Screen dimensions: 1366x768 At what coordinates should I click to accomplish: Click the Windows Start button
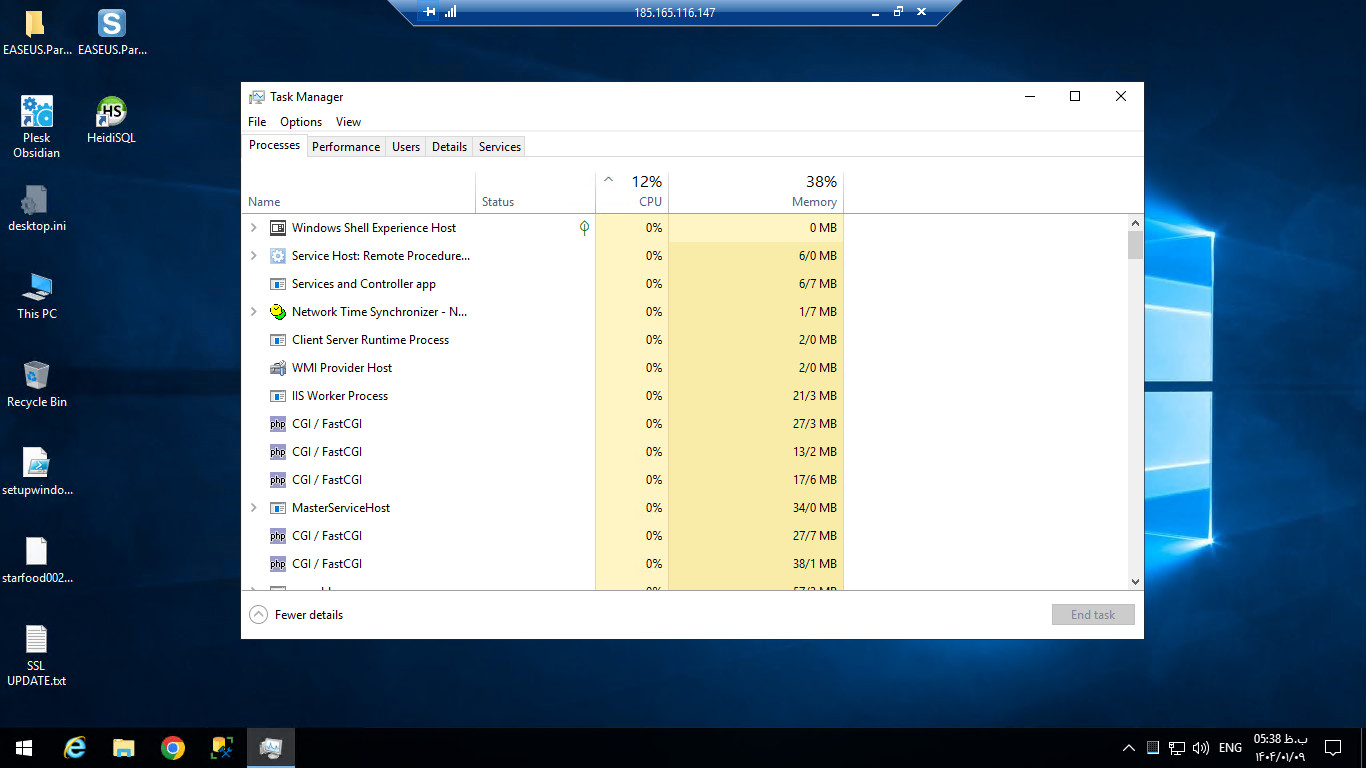24,748
